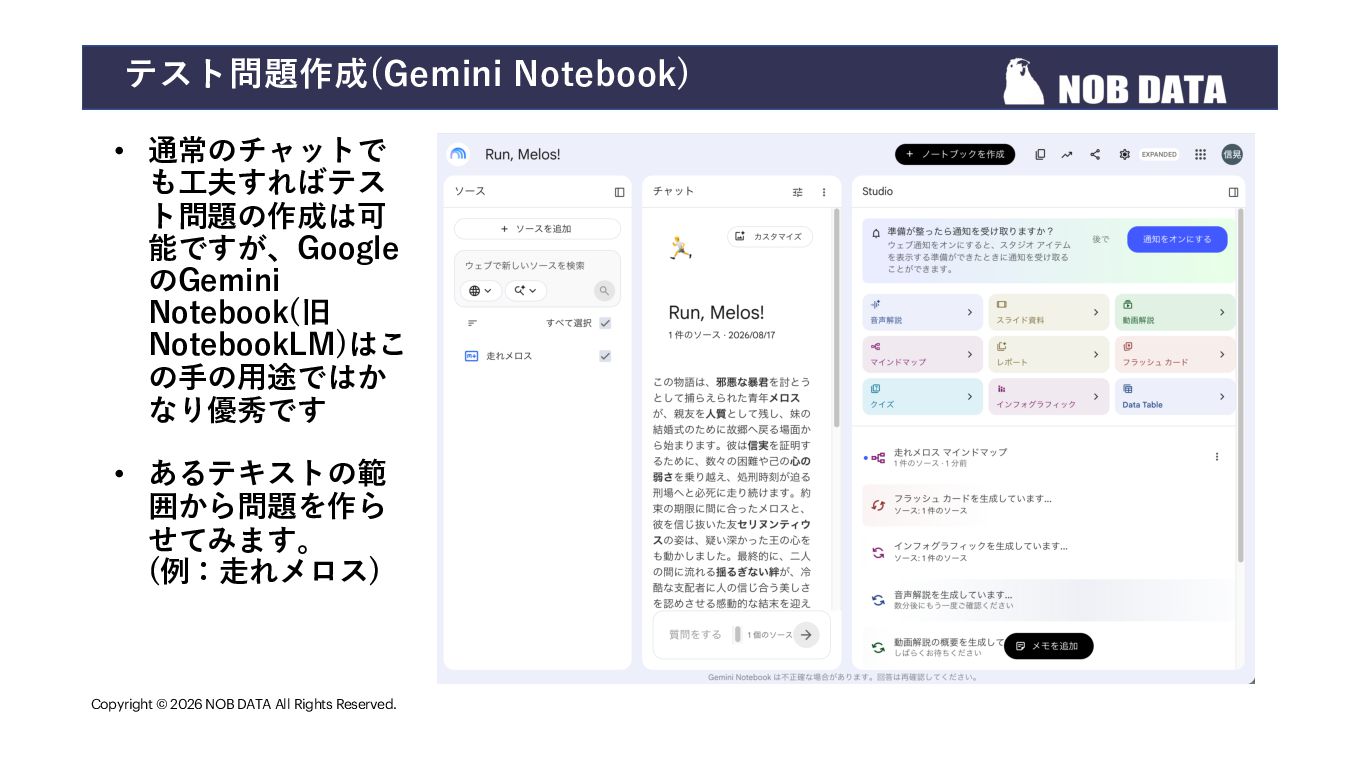Collapse the Studio panel with its sidebar icon
Image resolution: width=1361 pixels, height=765 pixels.
(x=1233, y=192)
